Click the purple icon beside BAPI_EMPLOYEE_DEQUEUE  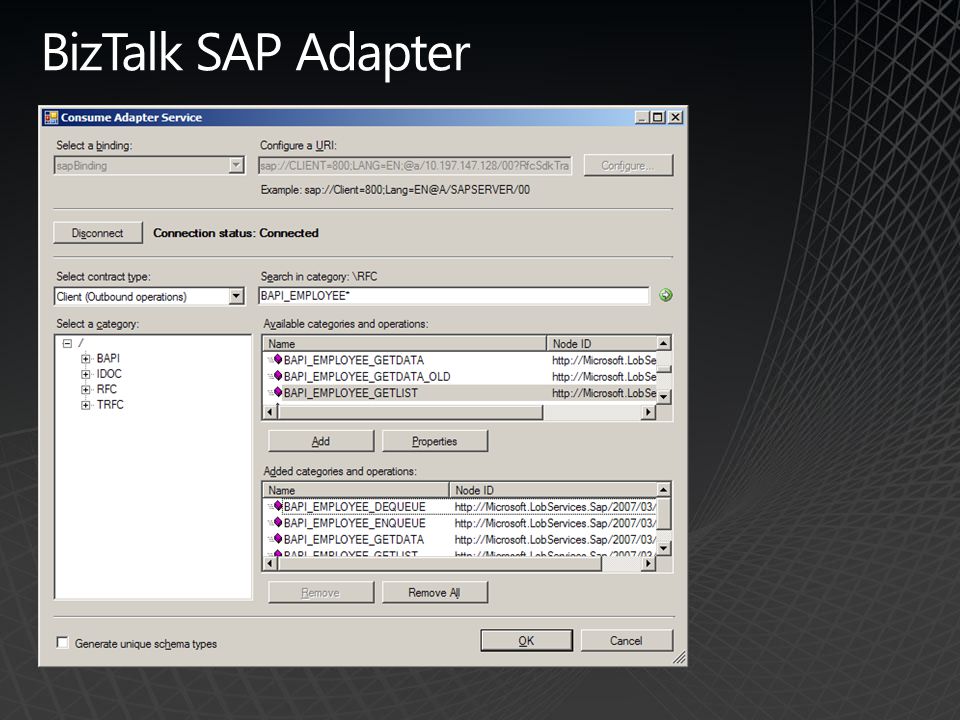pos(277,506)
